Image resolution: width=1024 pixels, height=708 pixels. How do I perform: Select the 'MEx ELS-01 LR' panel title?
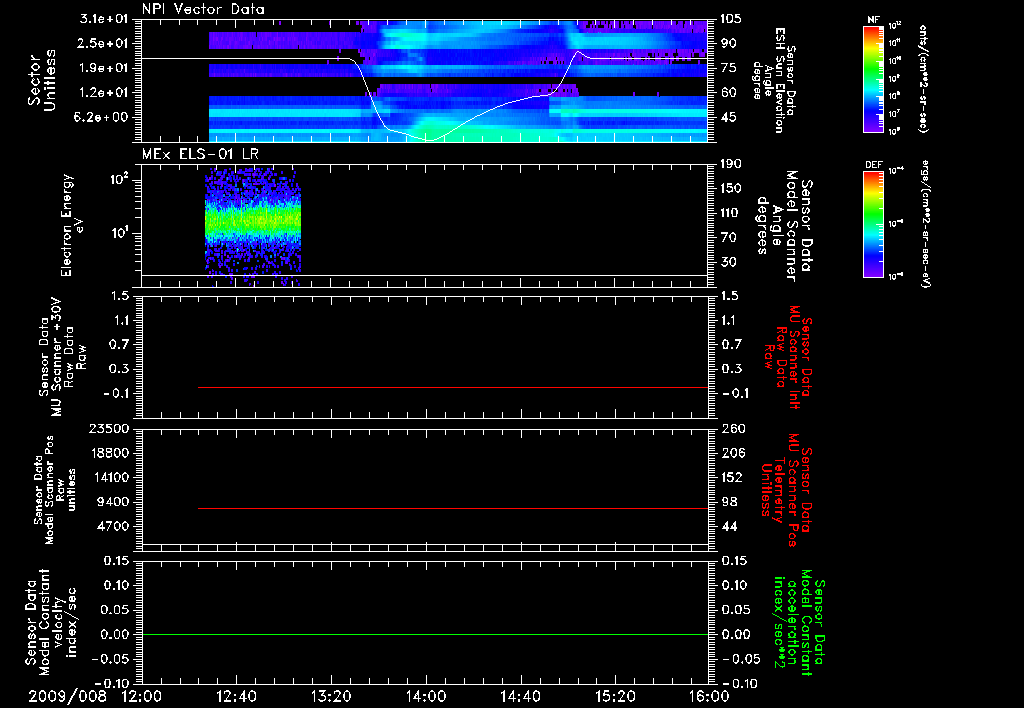pos(200,154)
